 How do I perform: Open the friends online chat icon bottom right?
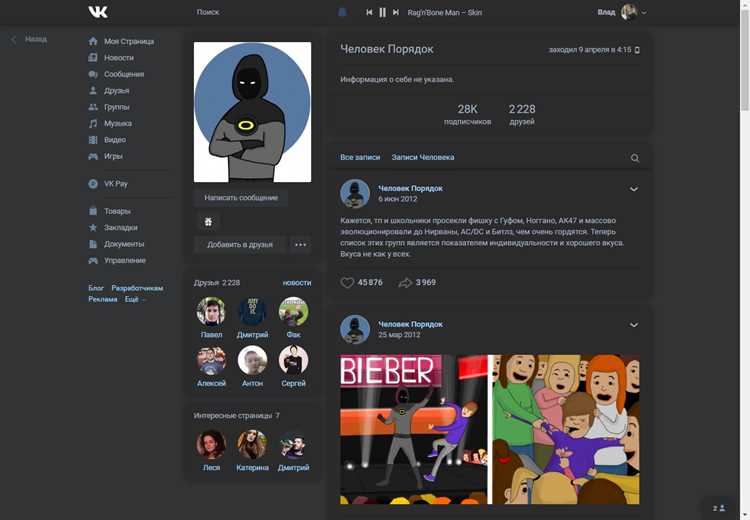click(x=719, y=508)
